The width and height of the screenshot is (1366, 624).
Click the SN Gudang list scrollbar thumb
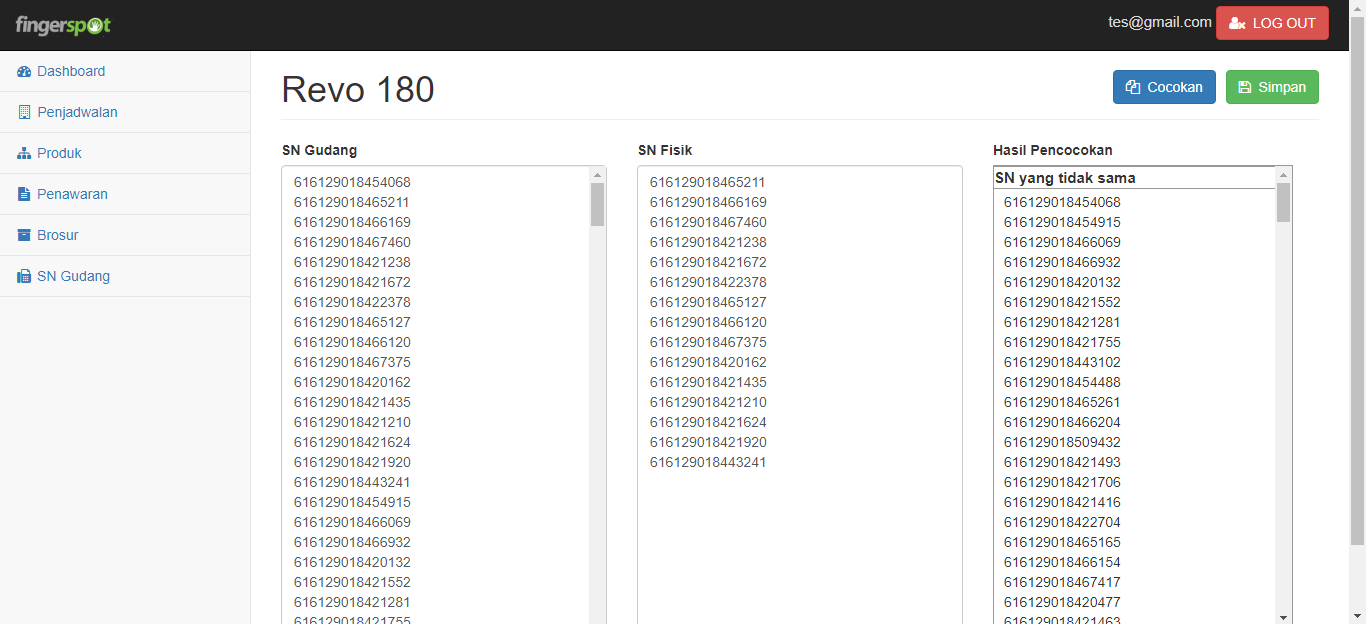[x=597, y=204]
